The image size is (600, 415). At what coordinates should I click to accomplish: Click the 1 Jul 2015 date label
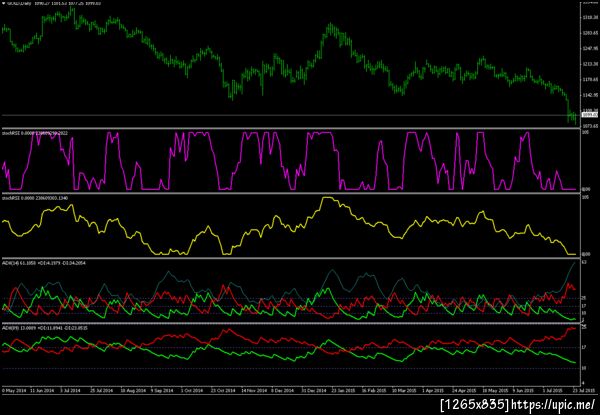point(553,391)
